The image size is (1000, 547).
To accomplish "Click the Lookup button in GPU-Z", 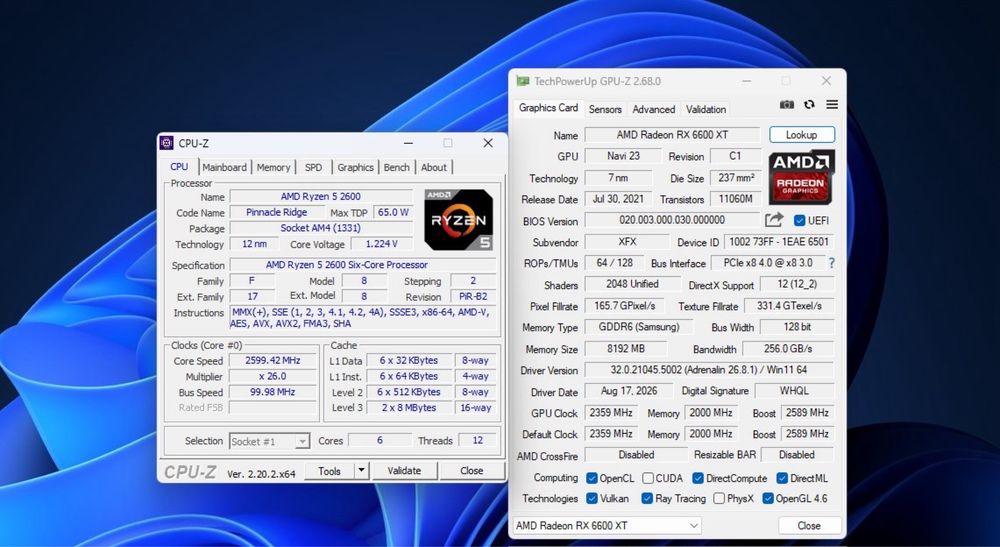I will click(802, 135).
